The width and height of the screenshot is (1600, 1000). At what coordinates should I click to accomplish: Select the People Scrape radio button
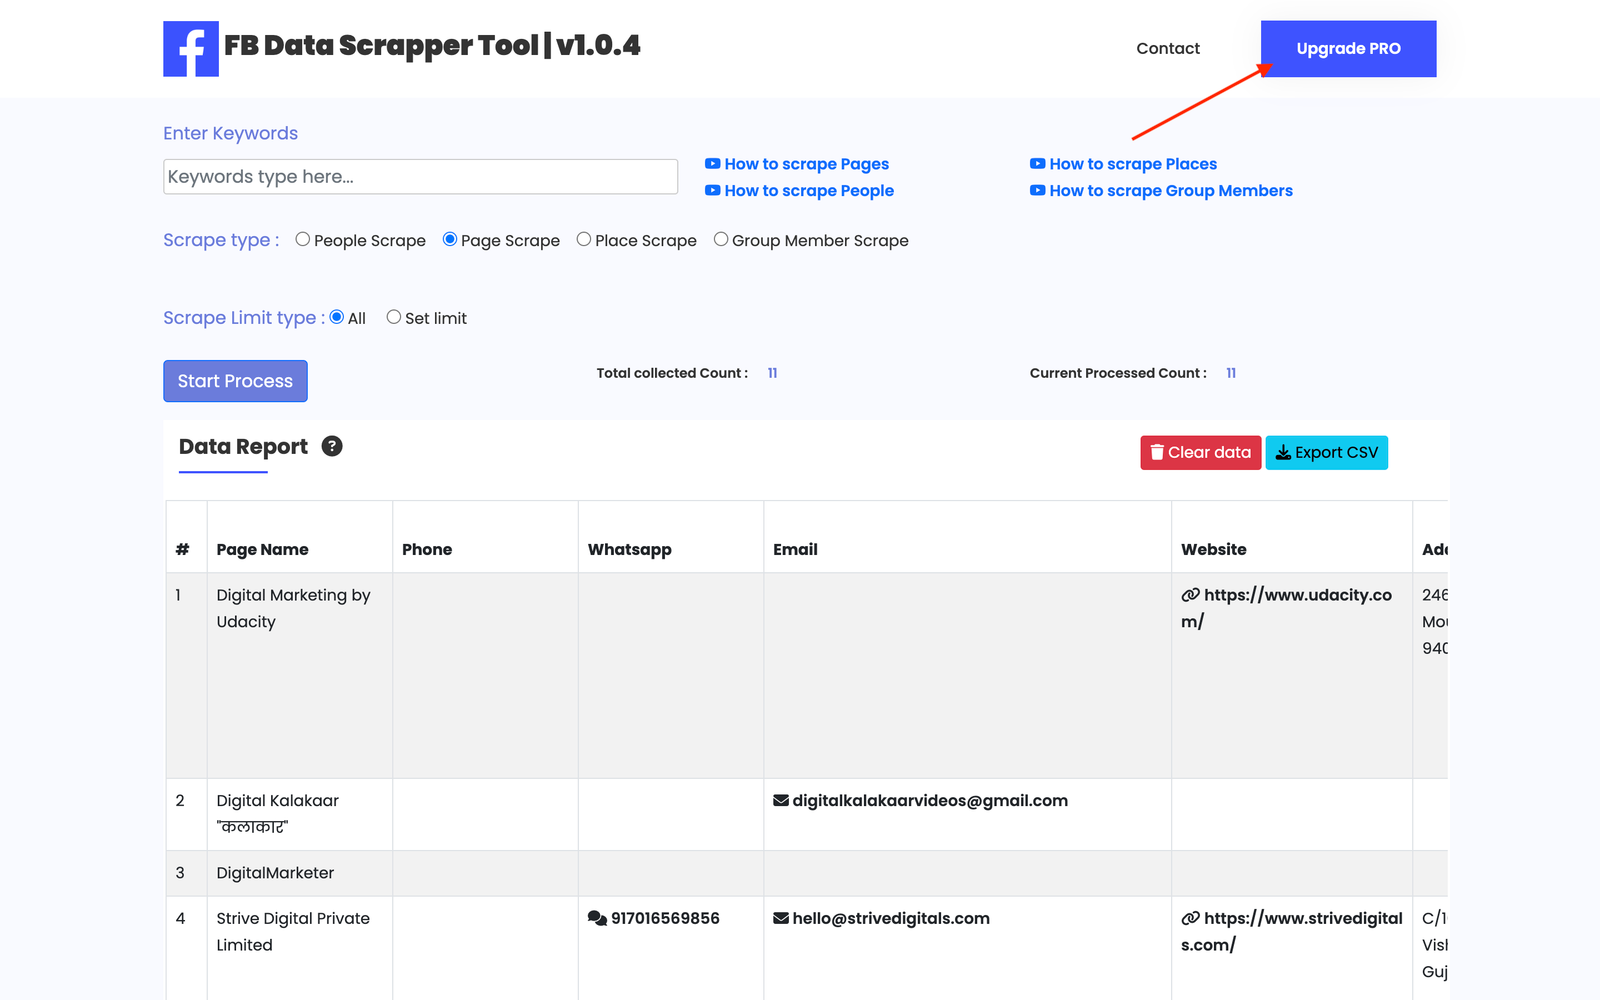[x=302, y=239]
